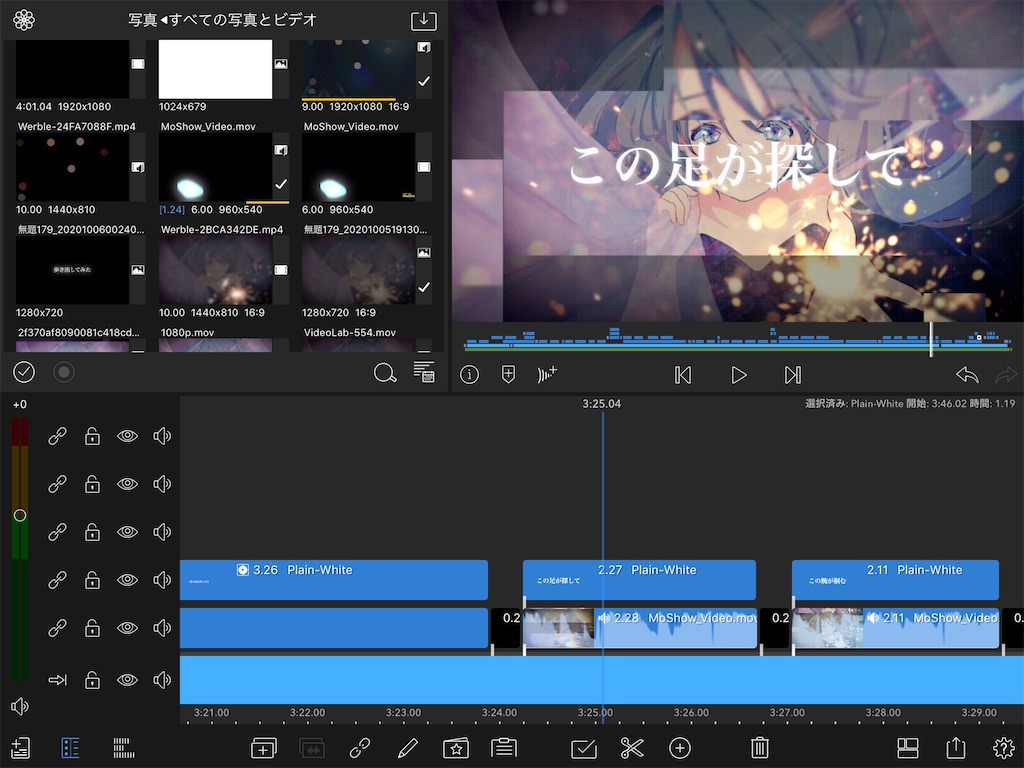1024x768 pixels.
Task: Enable multi-select checkbox tool
Action: click(583, 748)
